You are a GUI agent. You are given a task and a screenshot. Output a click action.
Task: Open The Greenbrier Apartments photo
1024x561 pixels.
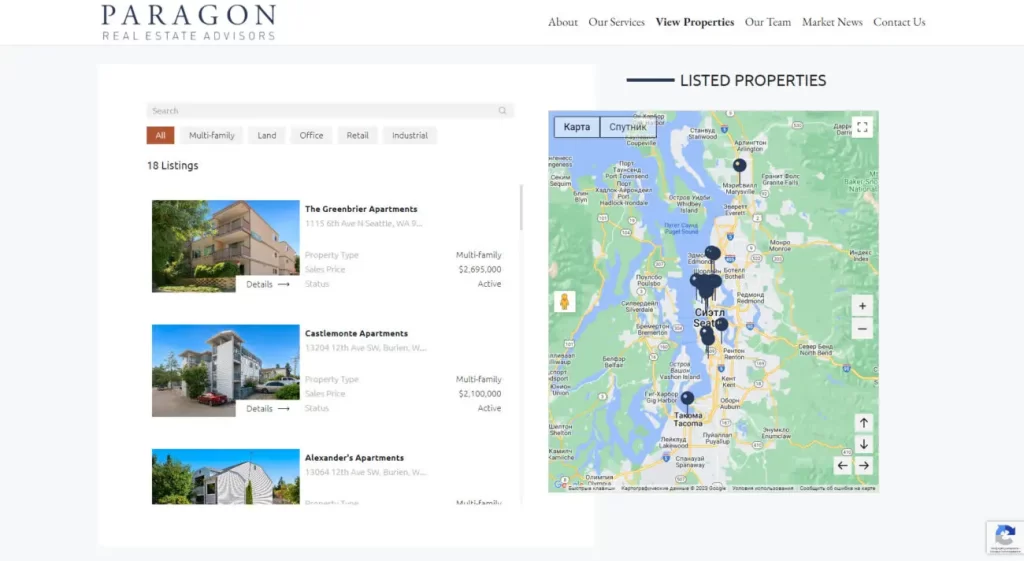pos(225,246)
